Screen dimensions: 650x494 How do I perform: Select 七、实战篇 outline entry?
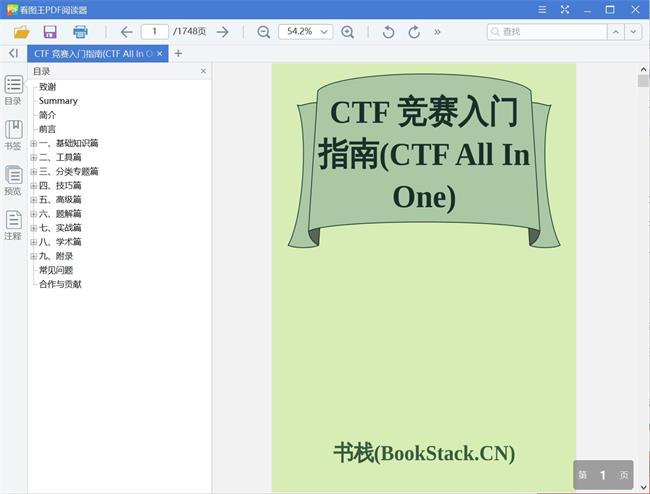click(60, 228)
